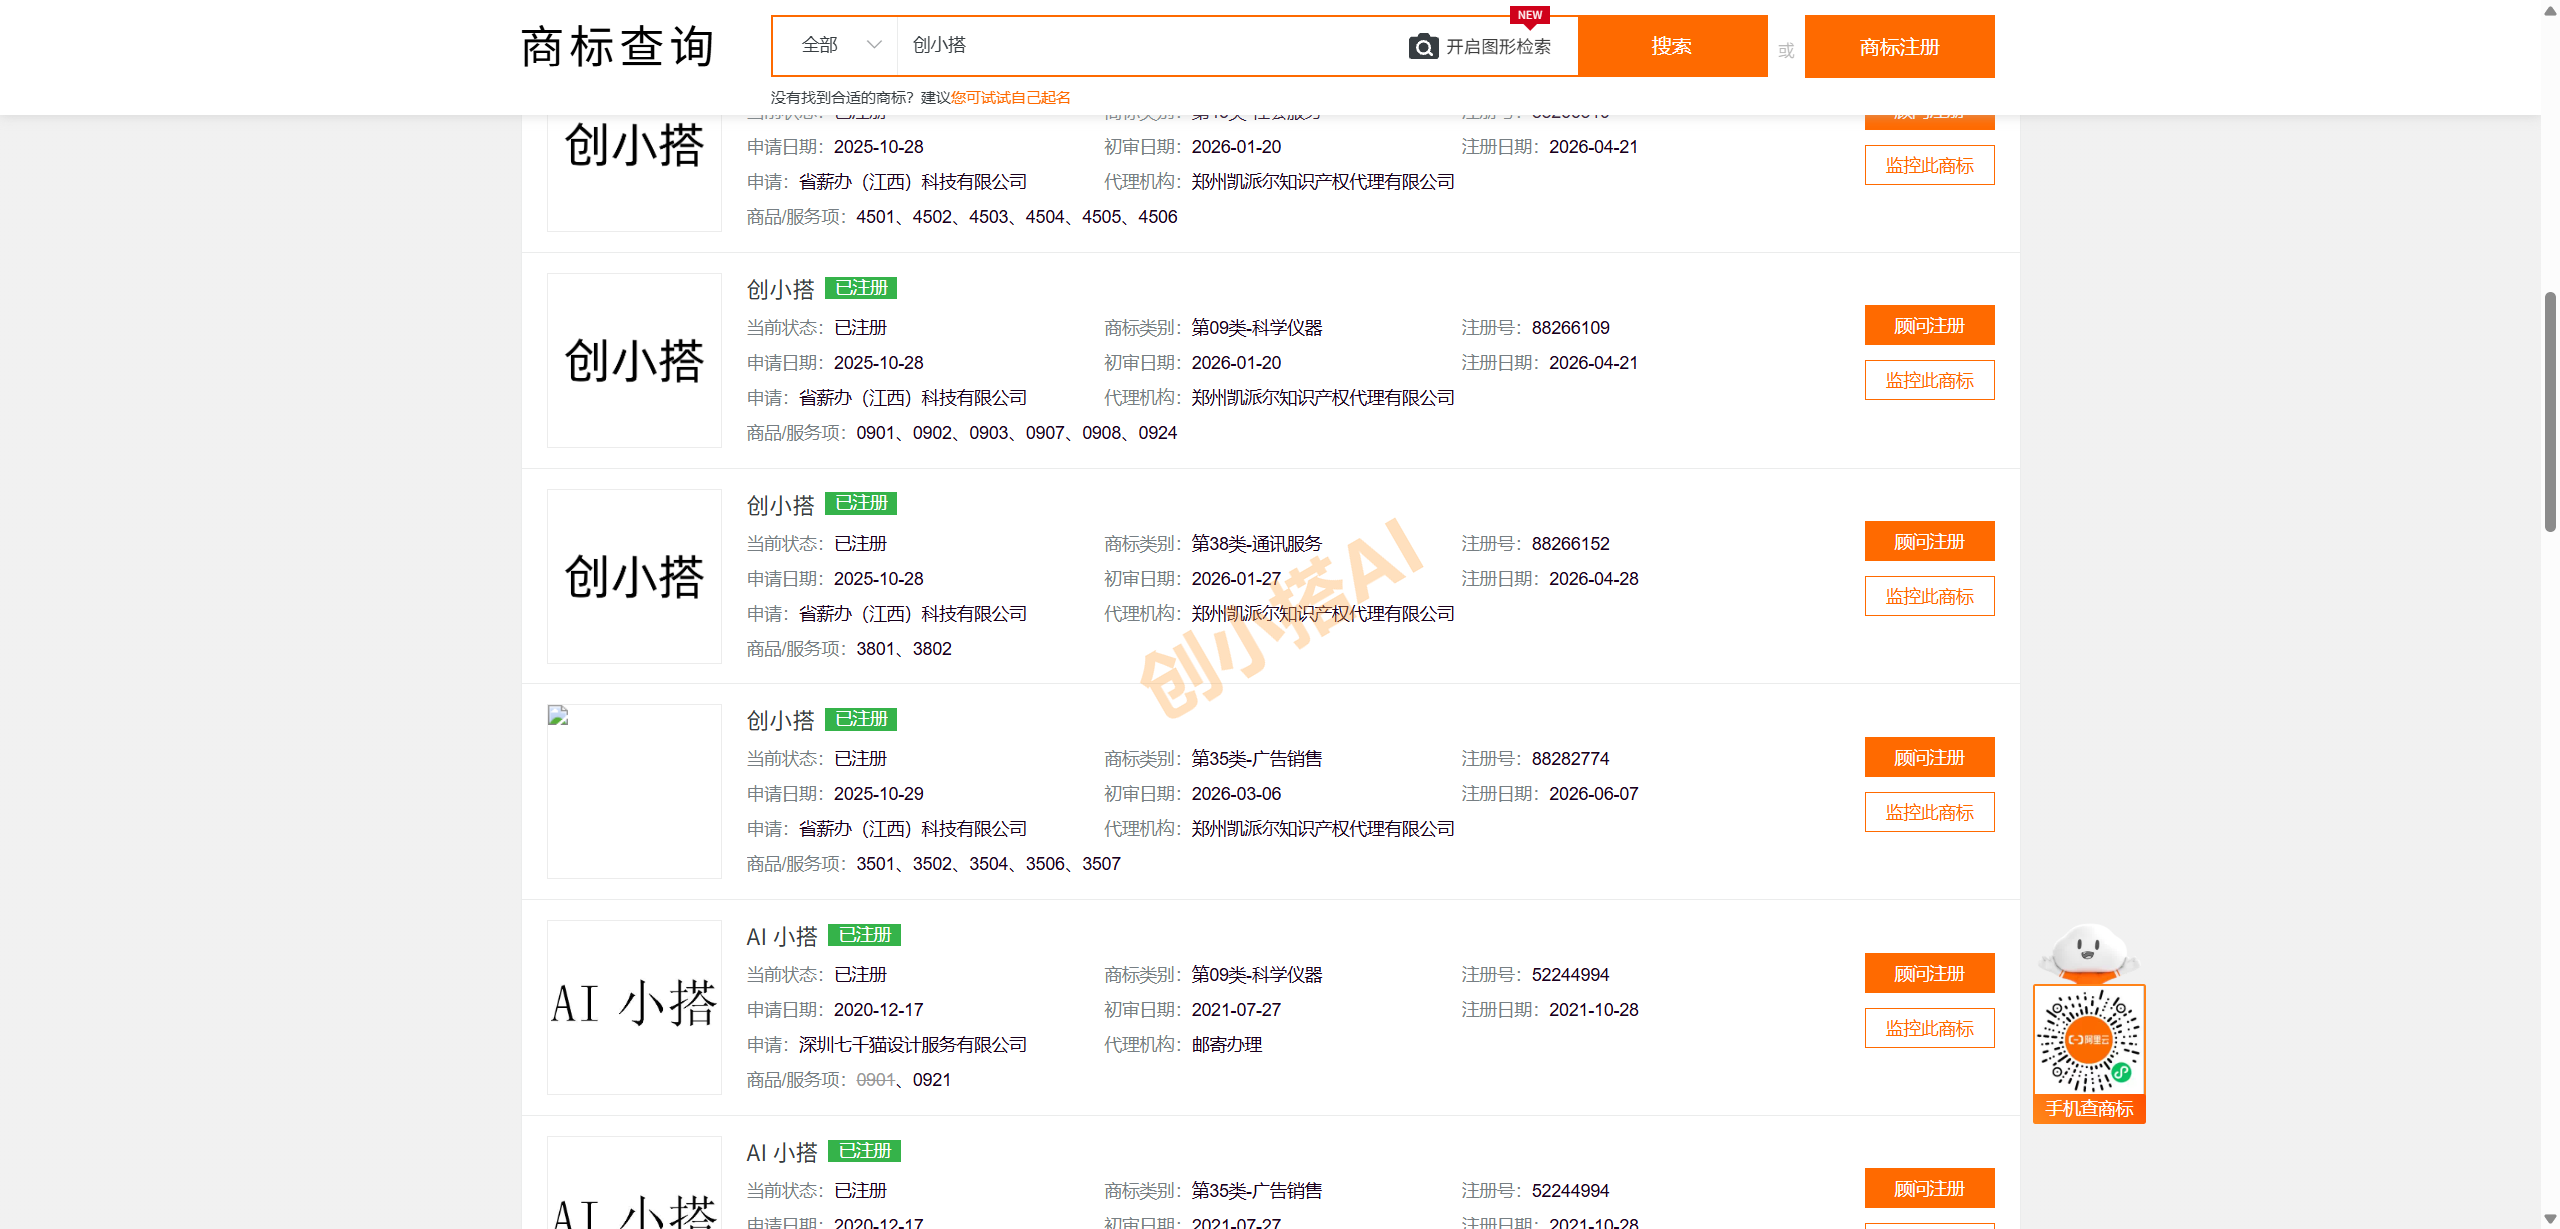Click 顾问注册 for registration 88266109

(x=1929, y=325)
